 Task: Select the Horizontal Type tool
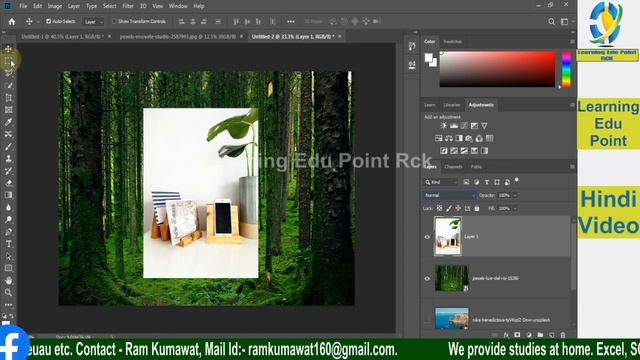click(x=8, y=244)
